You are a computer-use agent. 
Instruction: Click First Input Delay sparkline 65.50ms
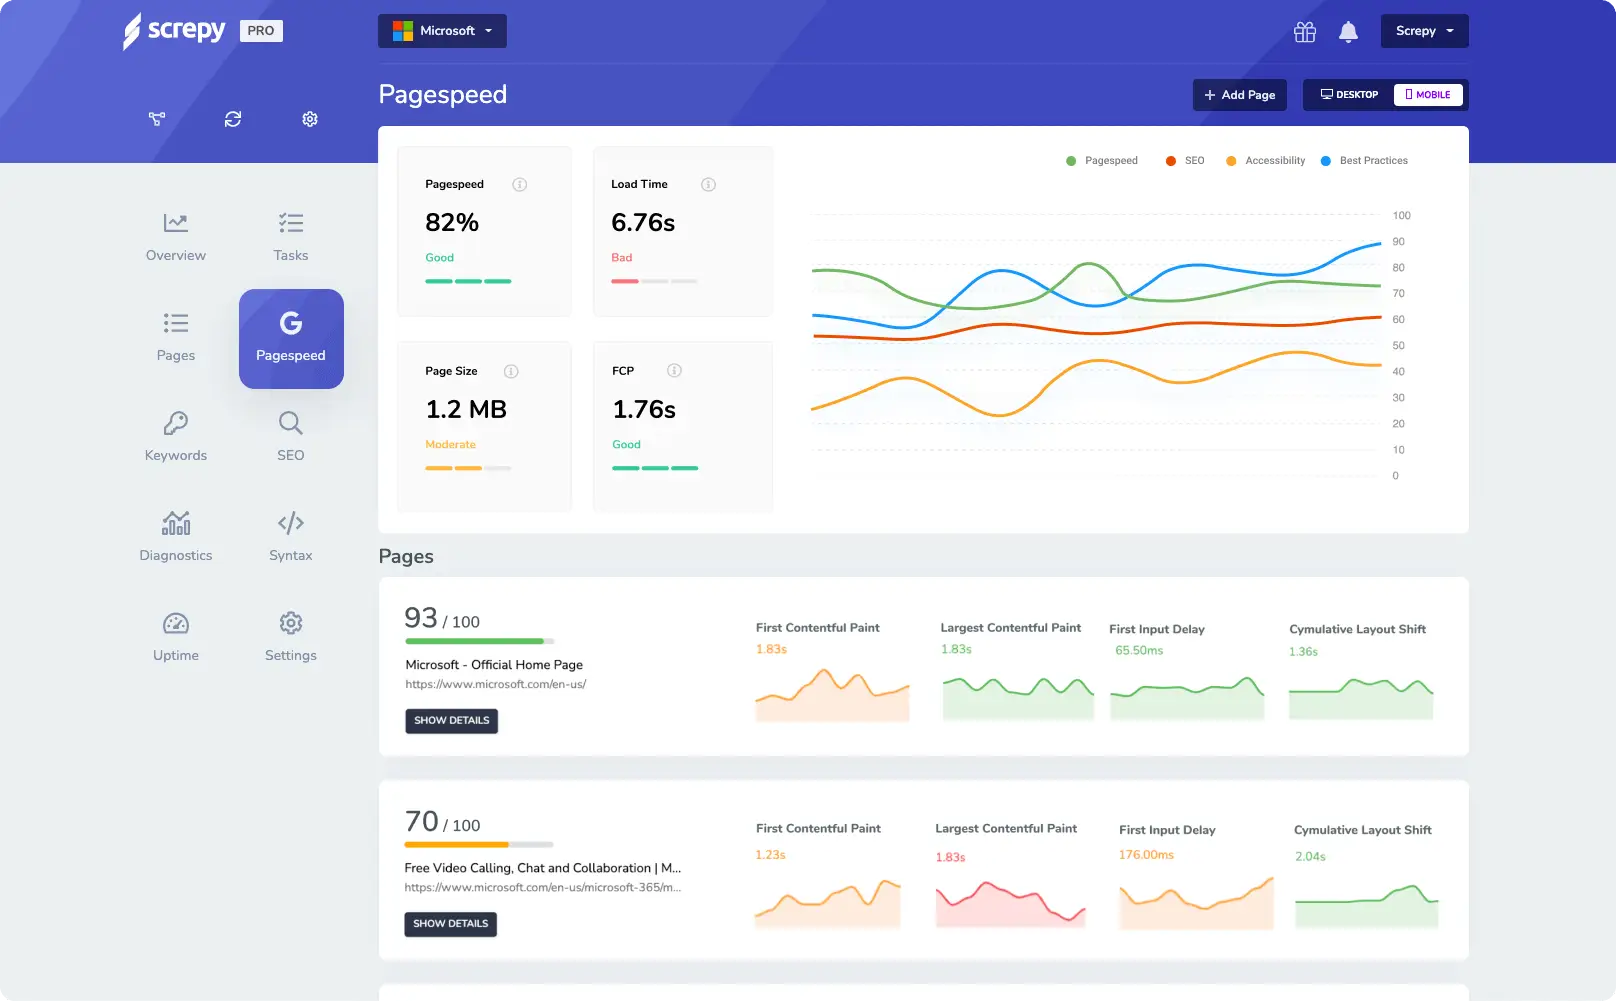pos(1187,698)
